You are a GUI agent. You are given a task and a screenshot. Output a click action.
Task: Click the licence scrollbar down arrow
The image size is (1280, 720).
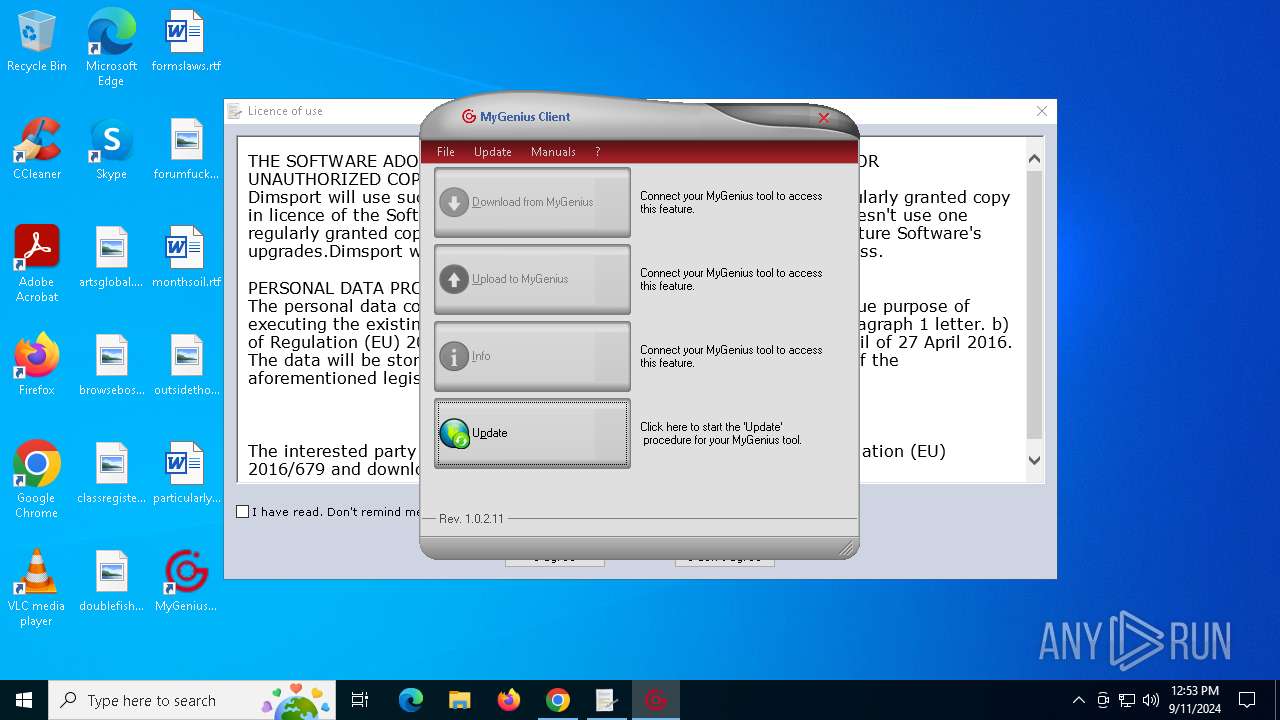pyautogui.click(x=1034, y=461)
